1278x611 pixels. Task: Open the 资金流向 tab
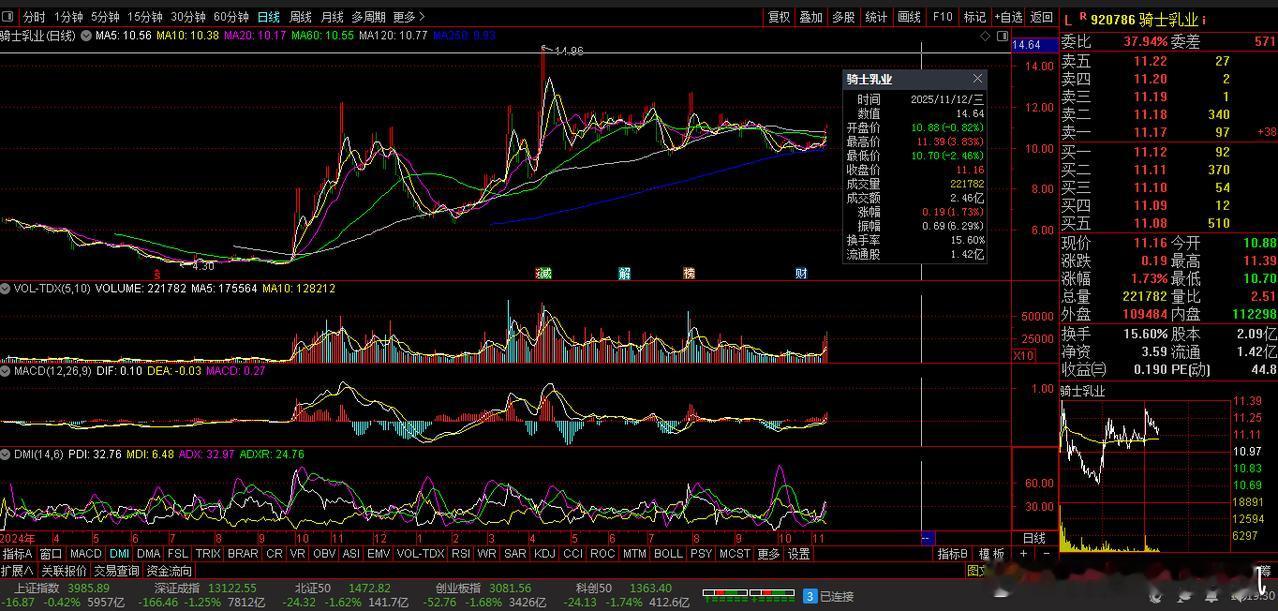pyautogui.click(x=169, y=571)
